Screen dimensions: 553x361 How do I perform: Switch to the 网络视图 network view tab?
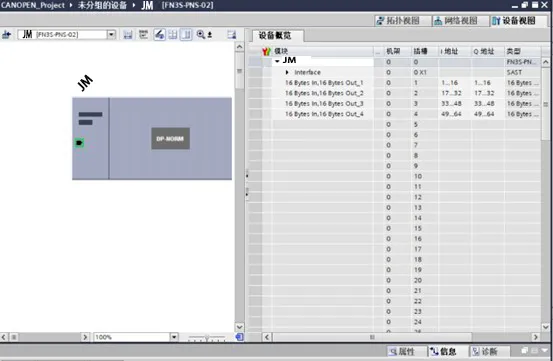(x=456, y=21)
